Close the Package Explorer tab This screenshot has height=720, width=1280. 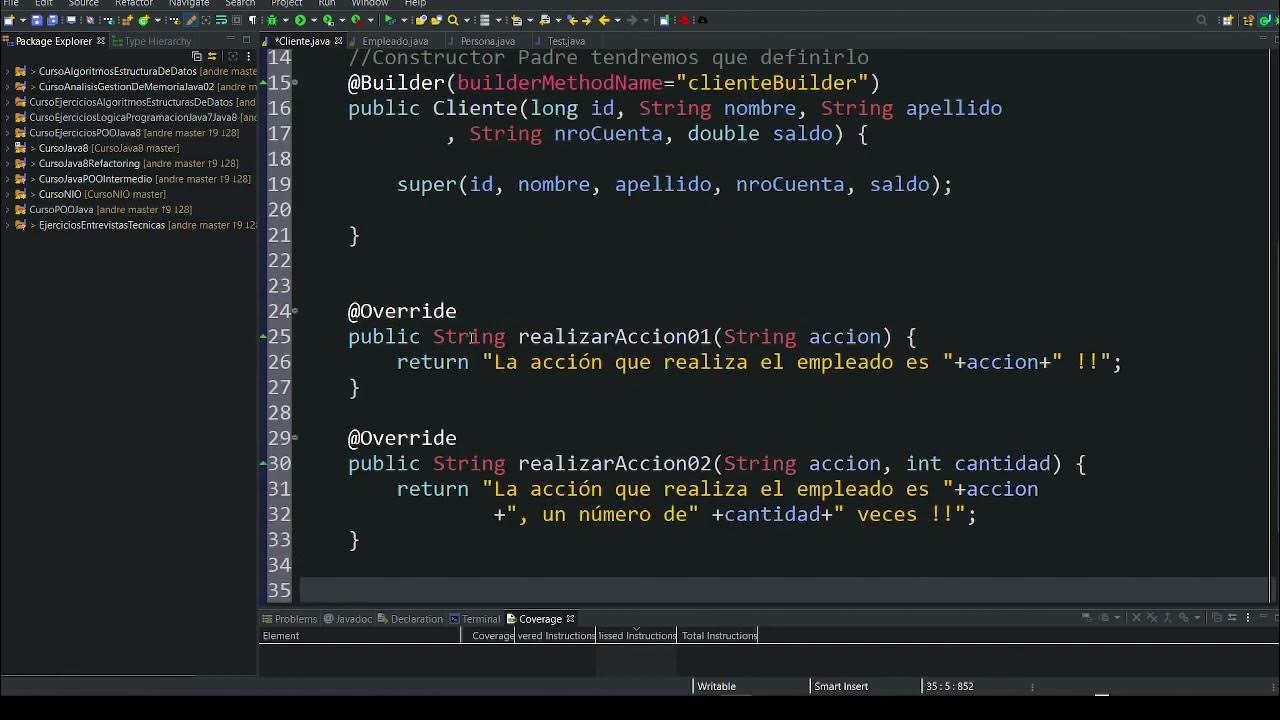point(101,41)
